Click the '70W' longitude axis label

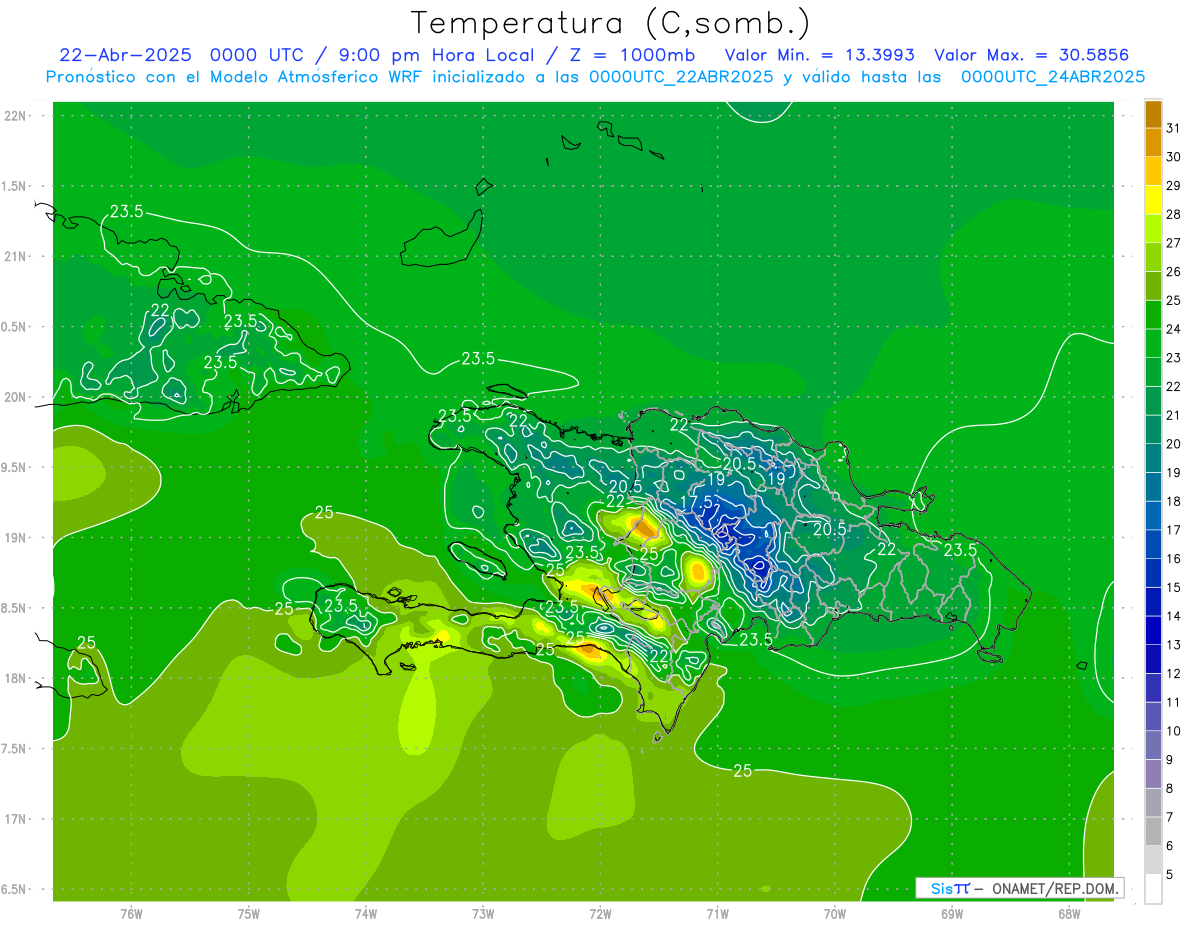pyautogui.click(x=835, y=913)
